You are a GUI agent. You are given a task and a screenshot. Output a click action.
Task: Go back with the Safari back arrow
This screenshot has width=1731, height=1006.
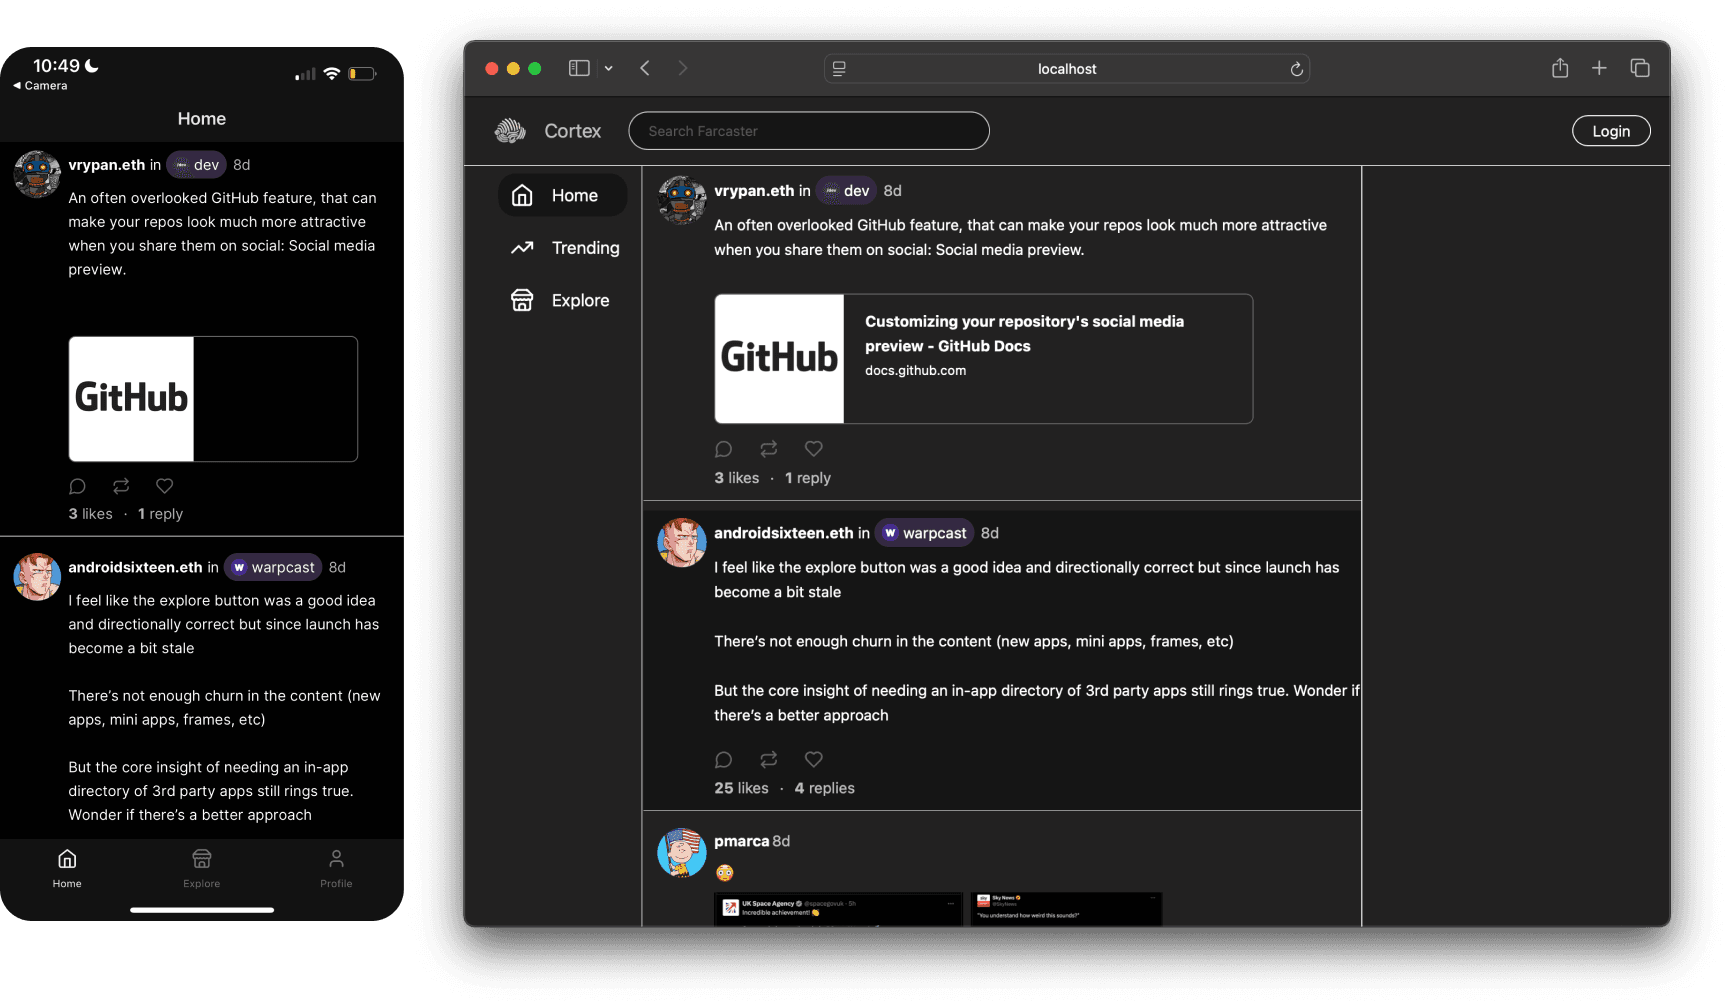645,68
